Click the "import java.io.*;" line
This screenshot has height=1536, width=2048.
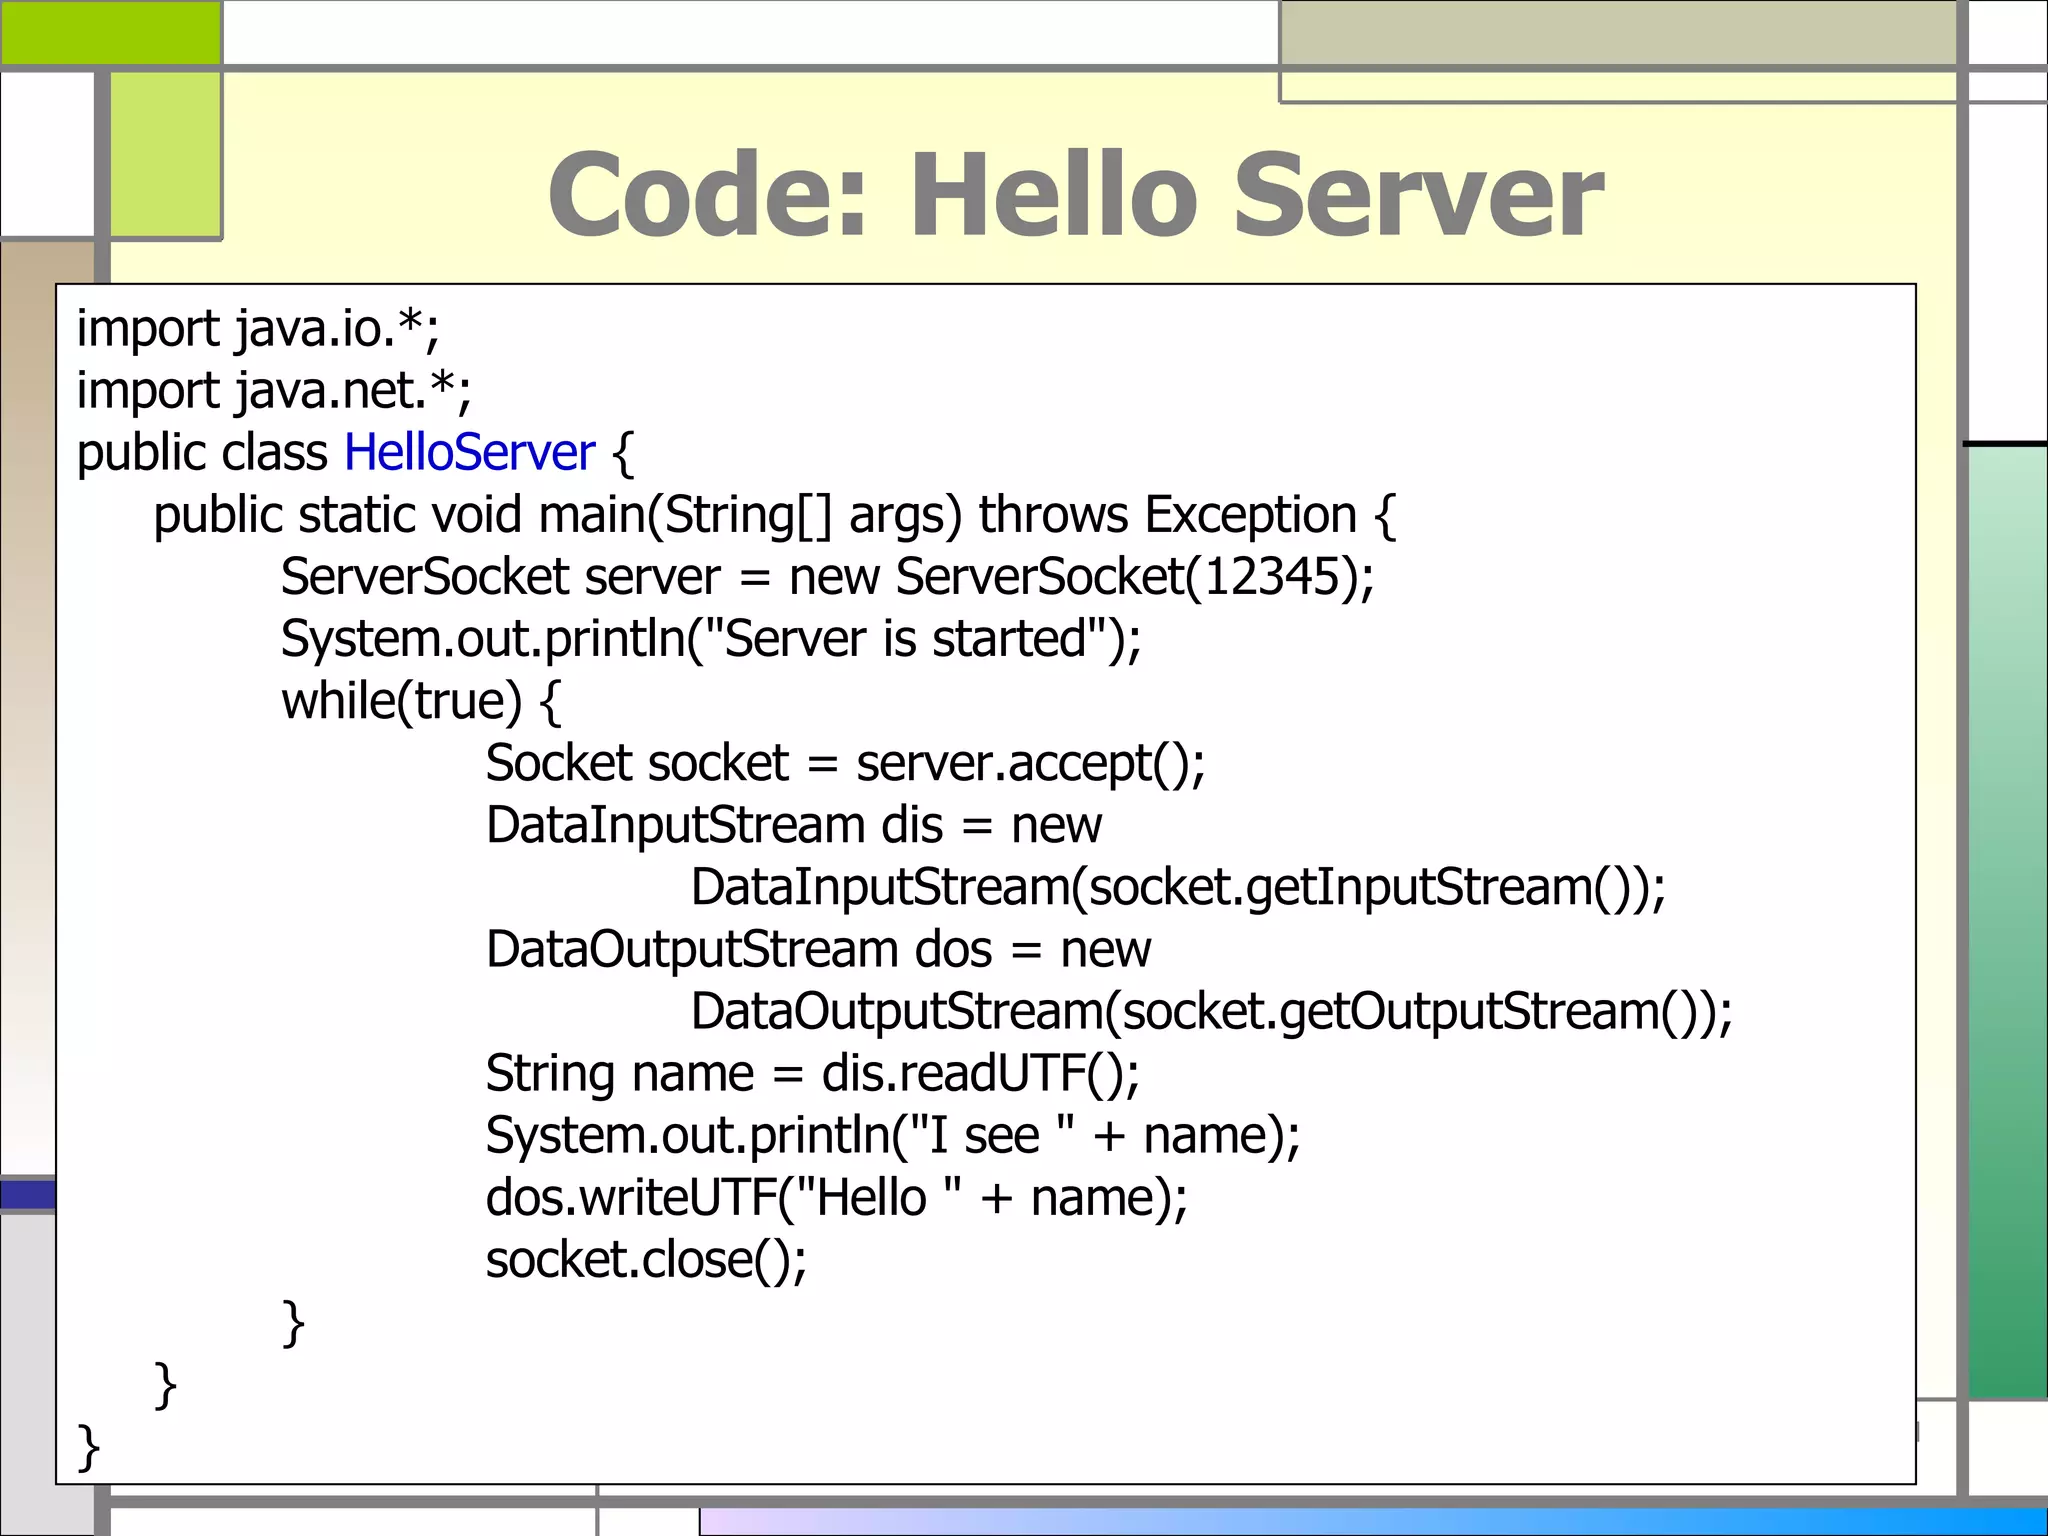(x=258, y=329)
